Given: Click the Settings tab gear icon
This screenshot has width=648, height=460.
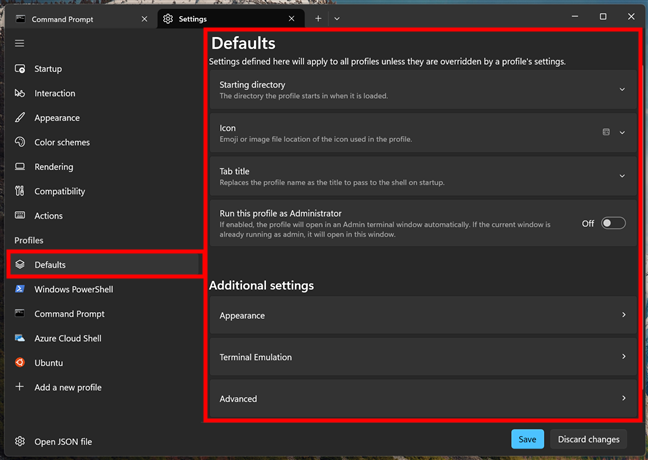Looking at the screenshot, I should pyautogui.click(x=168, y=19).
